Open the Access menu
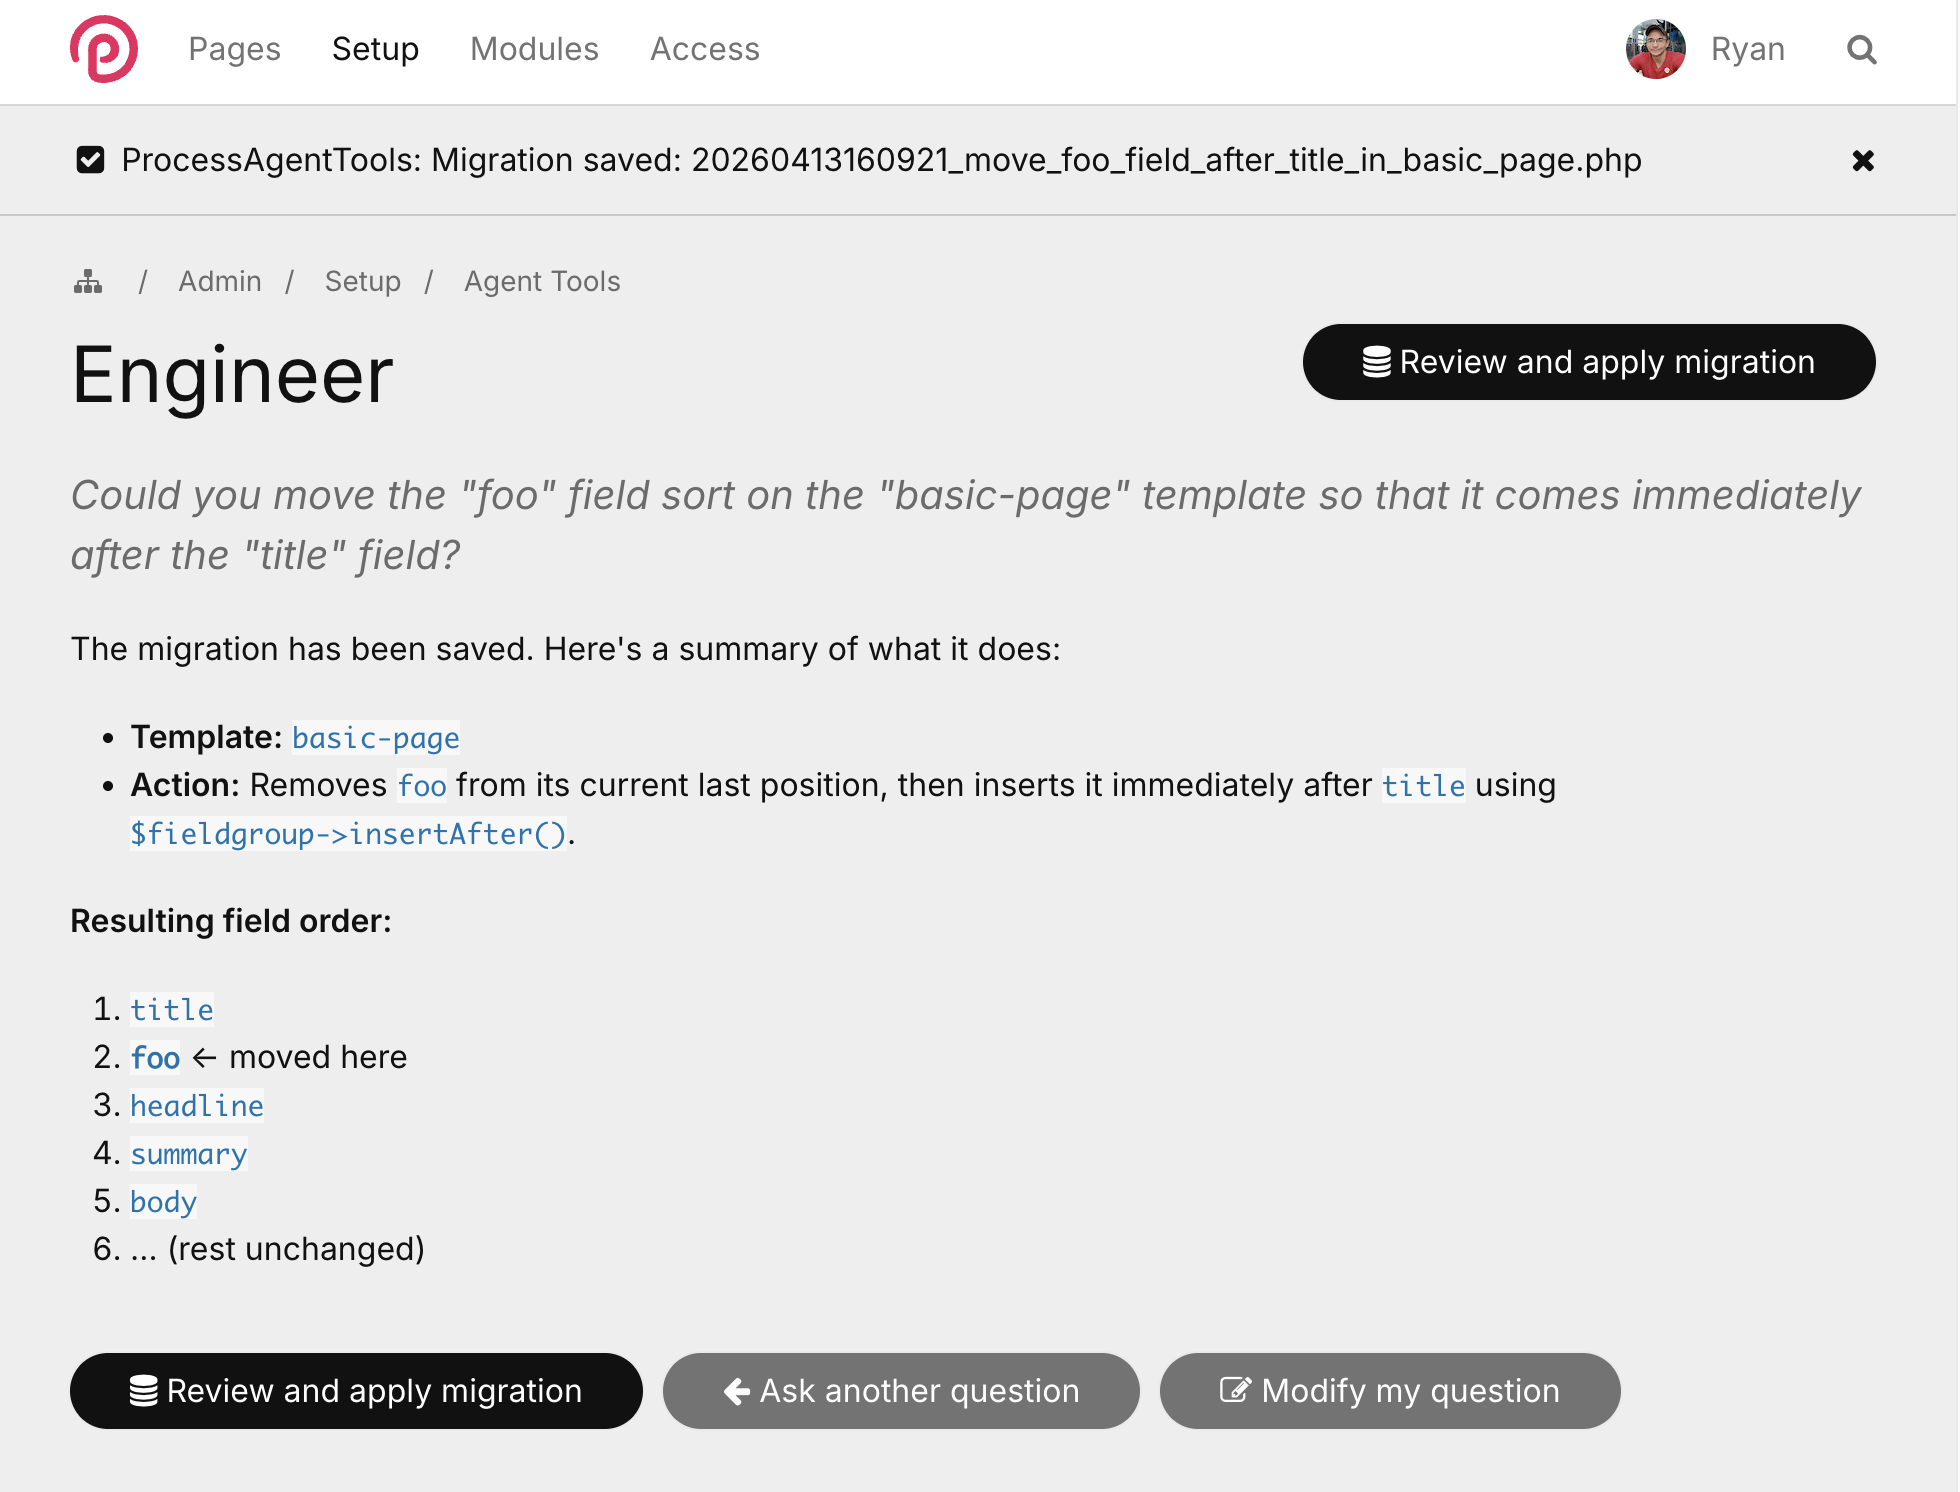This screenshot has width=1960, height=1492. [x=704, y=49]
